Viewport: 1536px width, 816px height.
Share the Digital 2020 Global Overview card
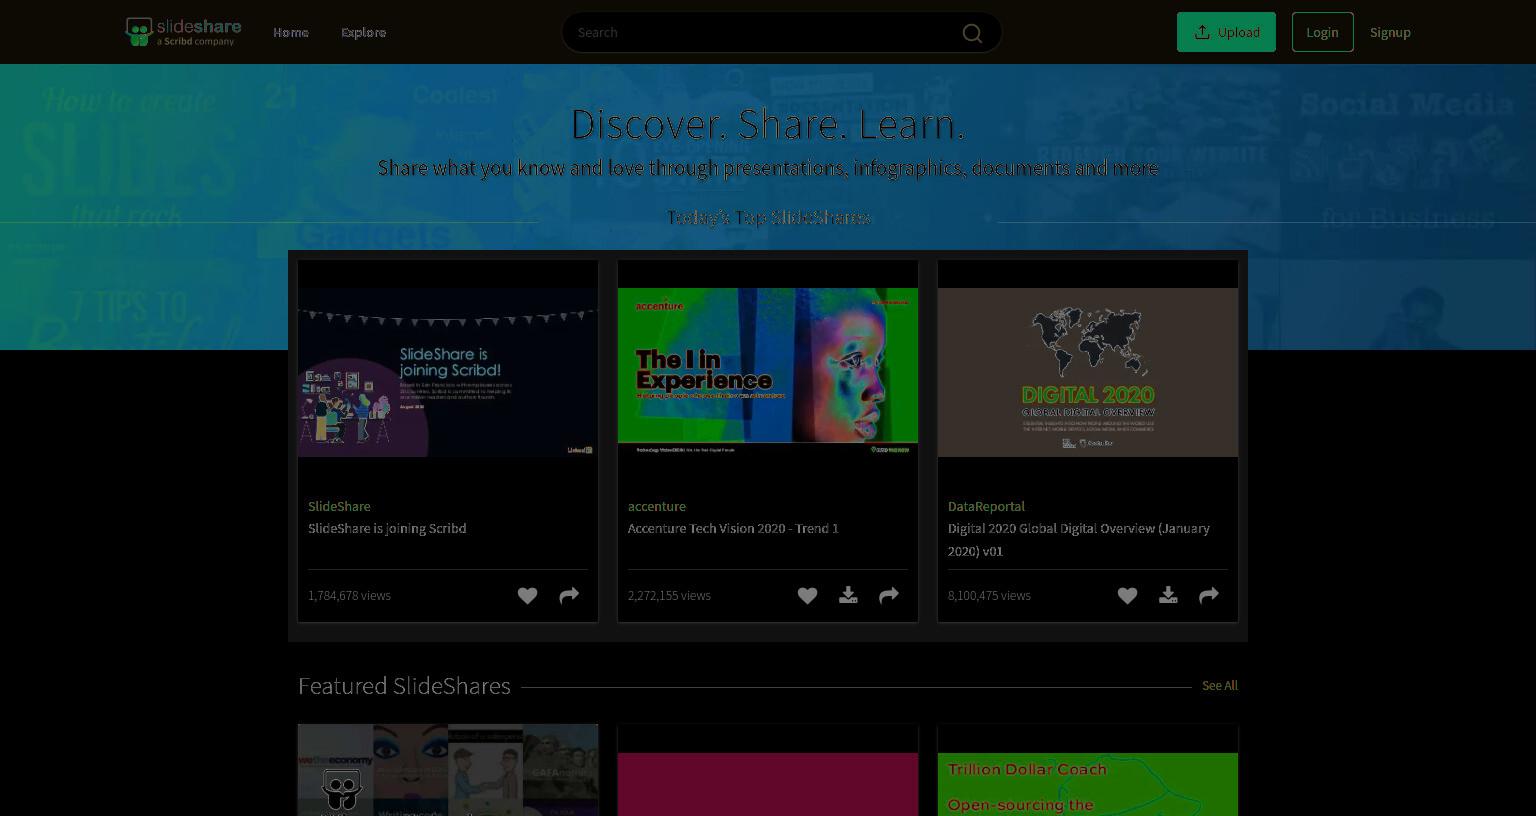(1209, 595)
